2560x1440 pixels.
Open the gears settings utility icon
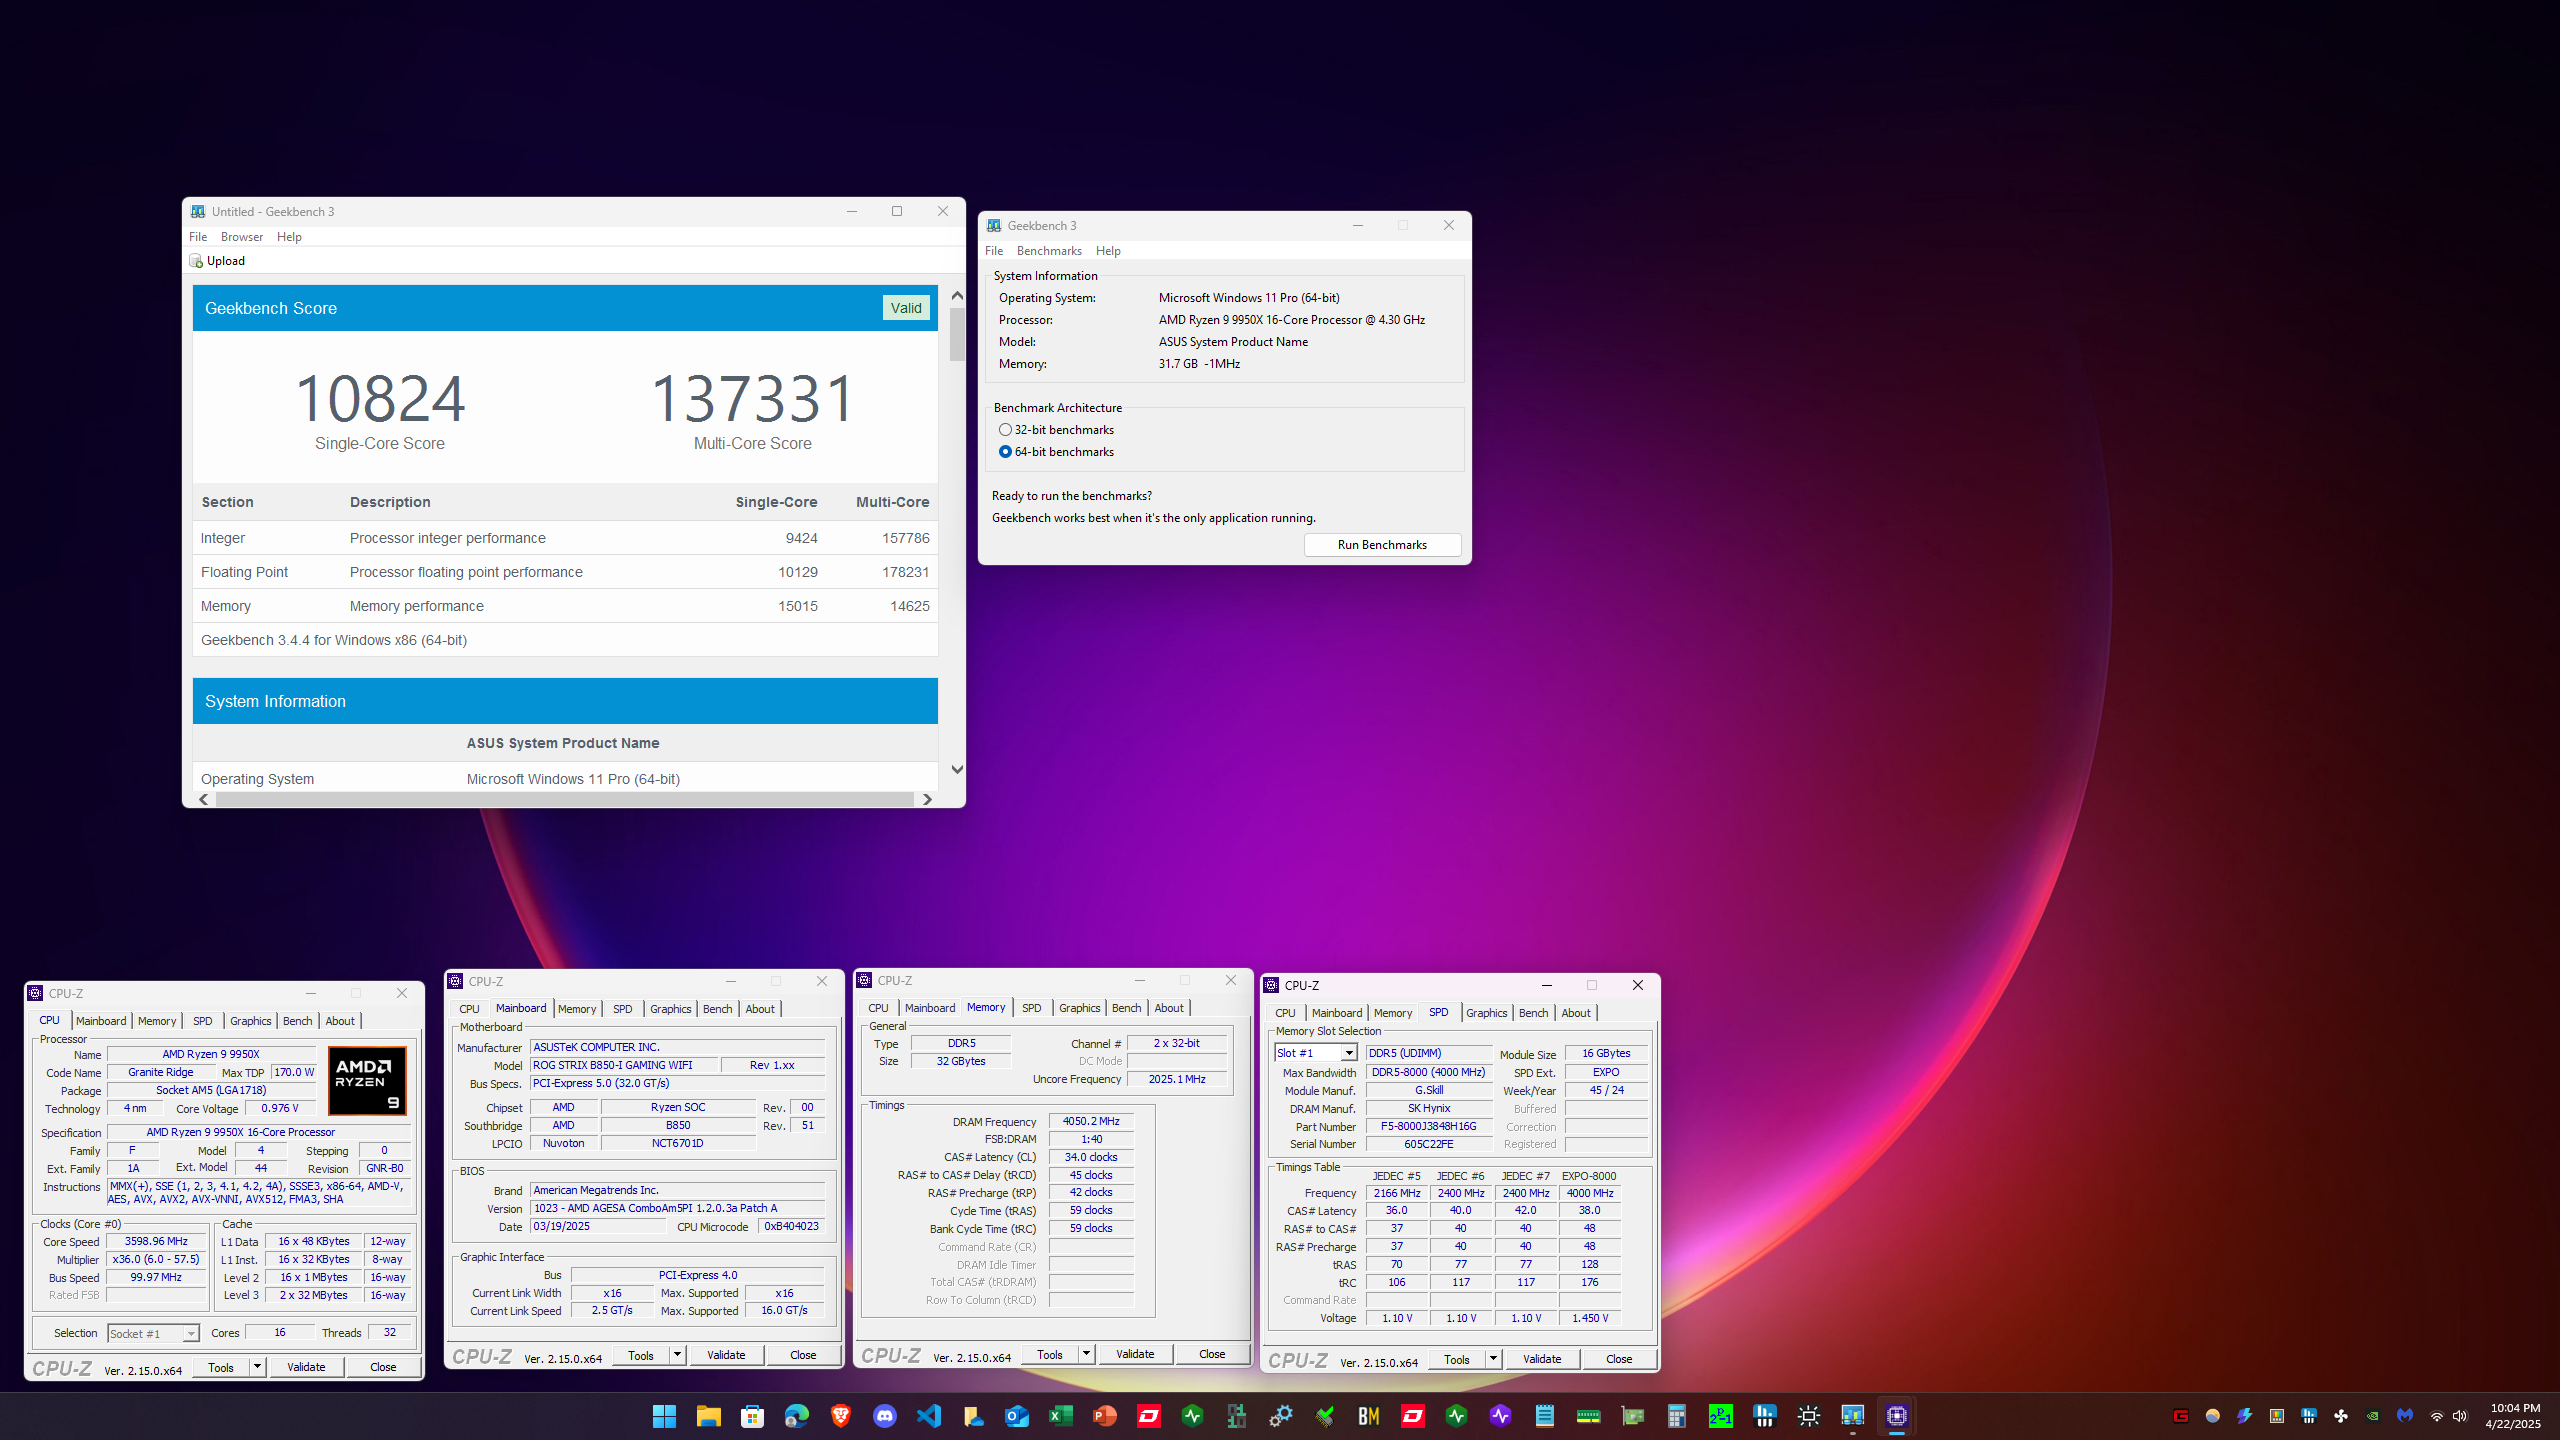tap(1280, 1416)
